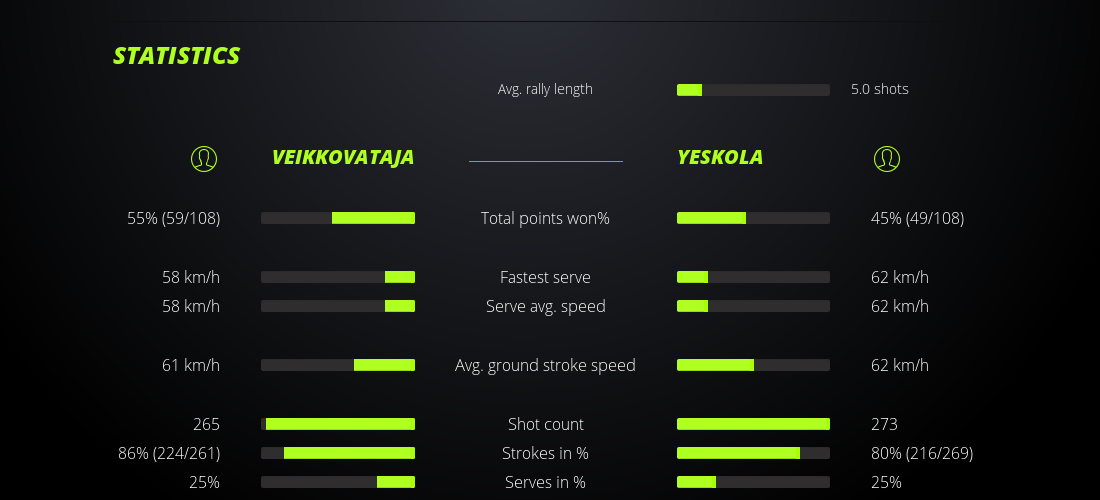Click Veikkovataja's Total points won bar
The width and height of the screenshot is (1100, 500).
(x=338, y=218)
